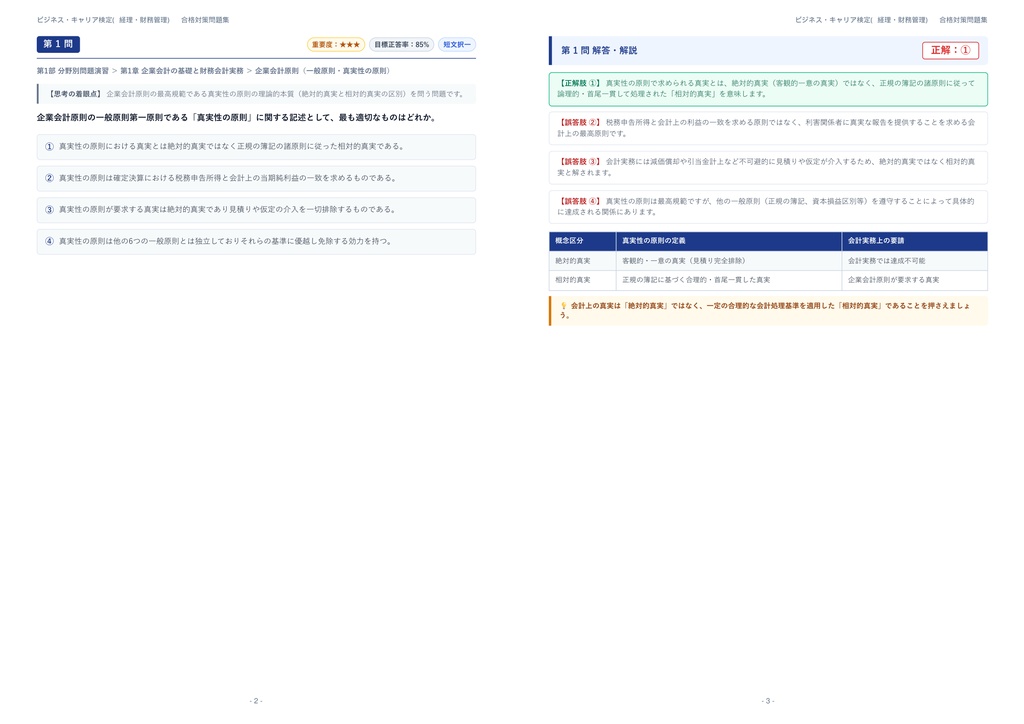Image resolution: width=1024 pixels, height=724 pixels.
Task: Open breadcrumb 第1部 分野別問題演習
Action: click(73, 71)
